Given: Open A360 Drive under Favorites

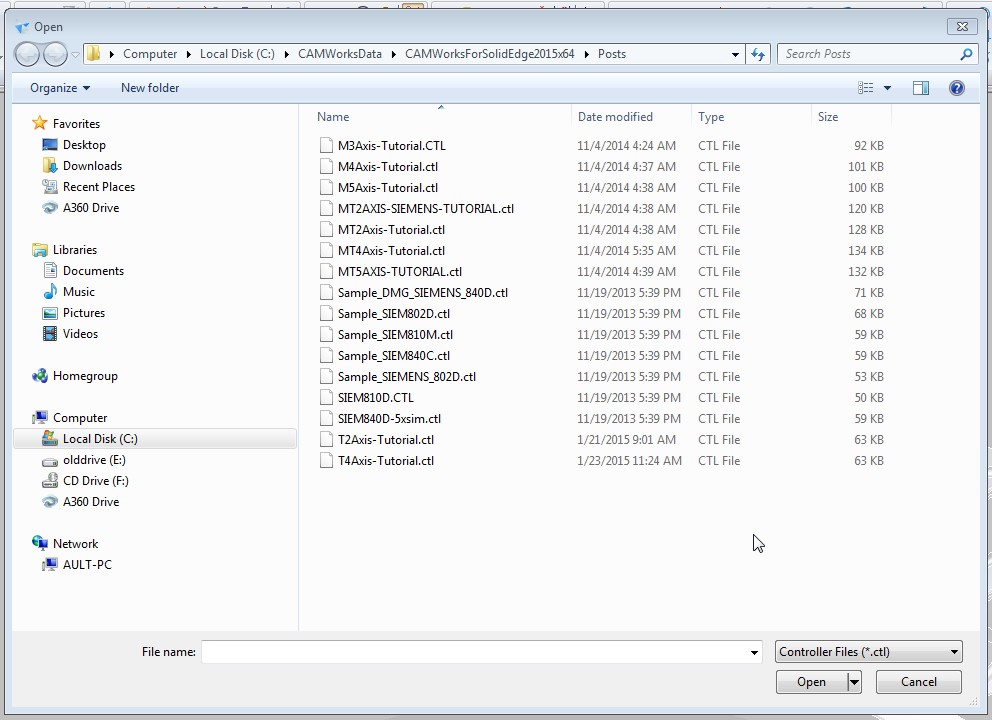Looking at the screenshot, I should click(90, 208).
